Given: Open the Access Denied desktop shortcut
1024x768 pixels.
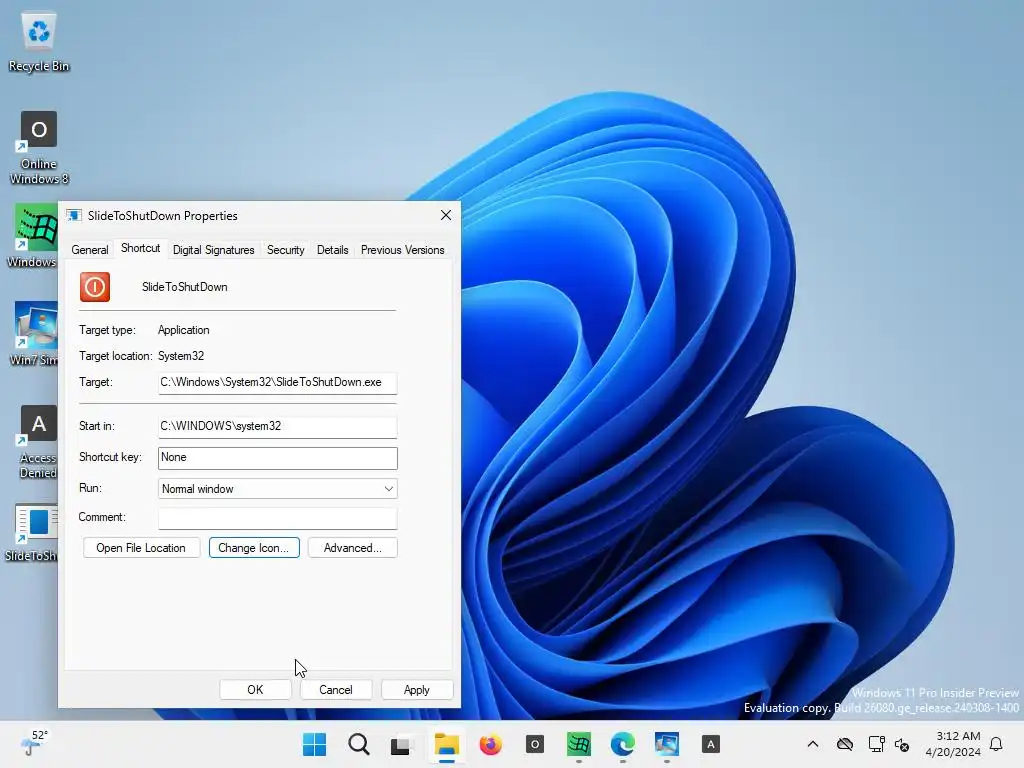Looking at the screenshot, I should (x=37, y=442).
